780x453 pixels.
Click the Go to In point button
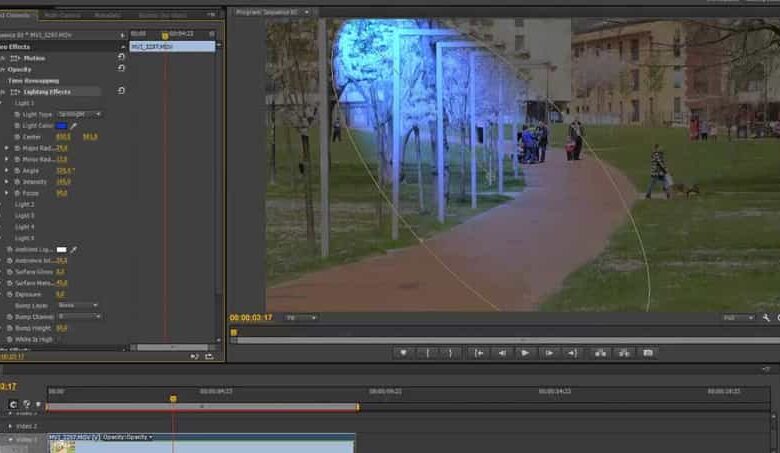pos(479,352)
